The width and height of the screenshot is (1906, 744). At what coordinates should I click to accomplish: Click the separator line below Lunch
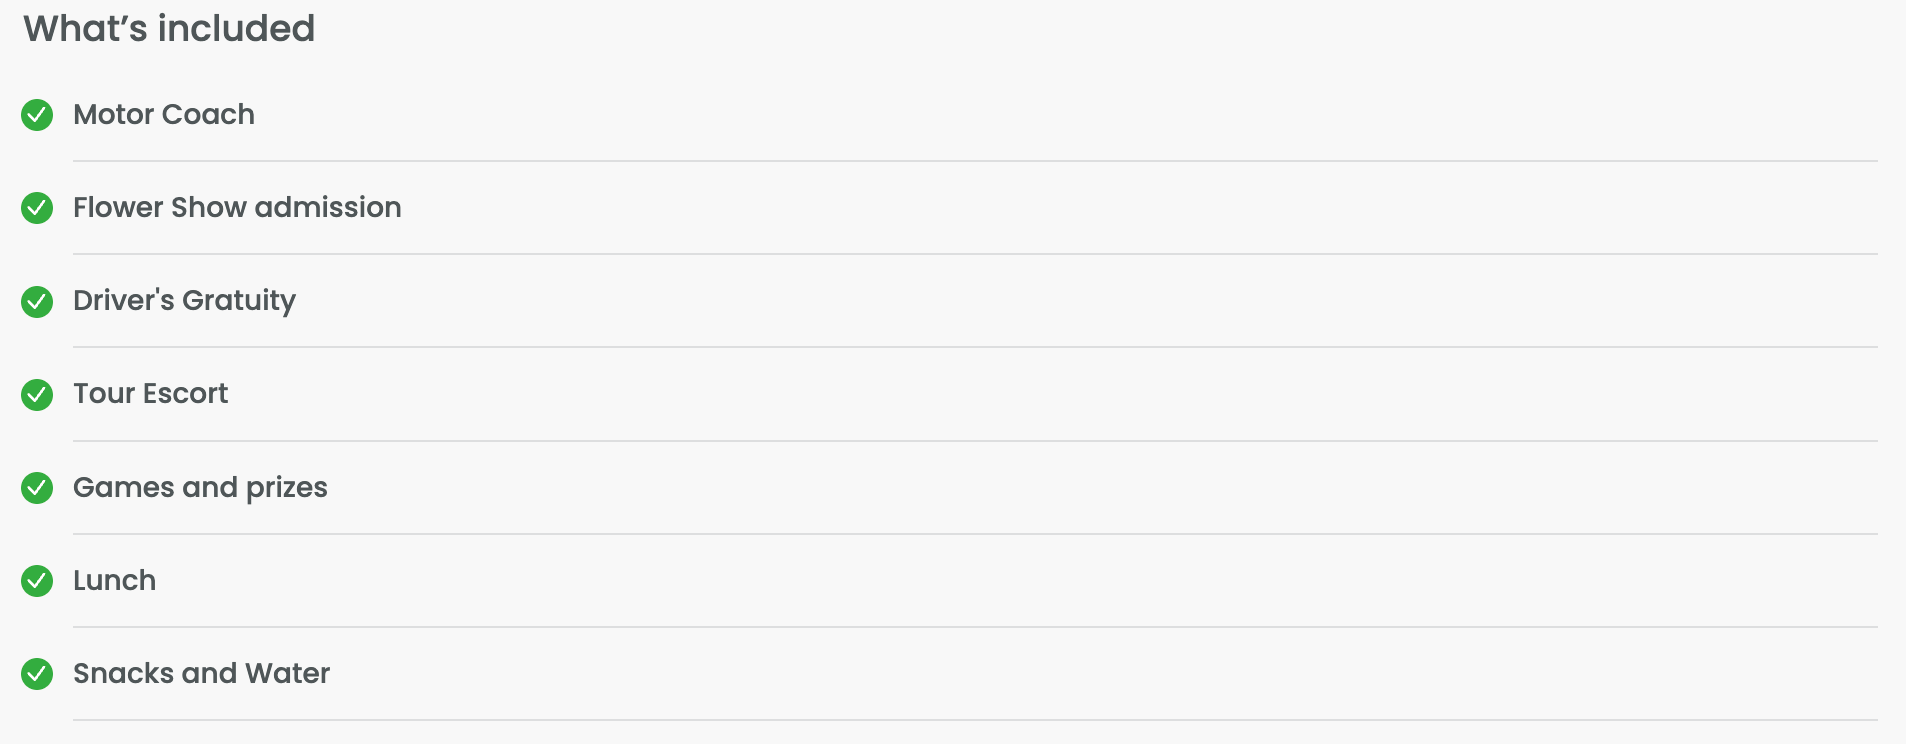click(975, 627)
